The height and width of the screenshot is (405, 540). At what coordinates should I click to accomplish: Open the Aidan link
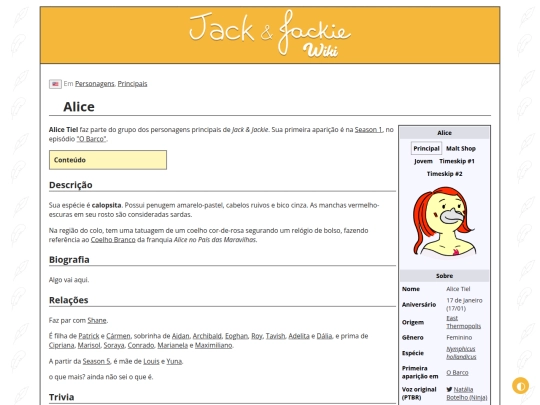pos(180,336)
